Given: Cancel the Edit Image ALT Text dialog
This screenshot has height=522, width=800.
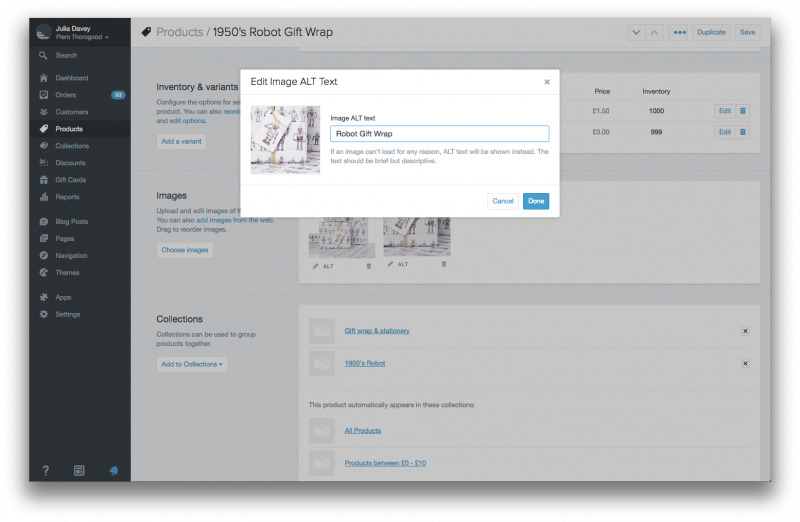Looking at the screenshot, I should coord(503,201).
